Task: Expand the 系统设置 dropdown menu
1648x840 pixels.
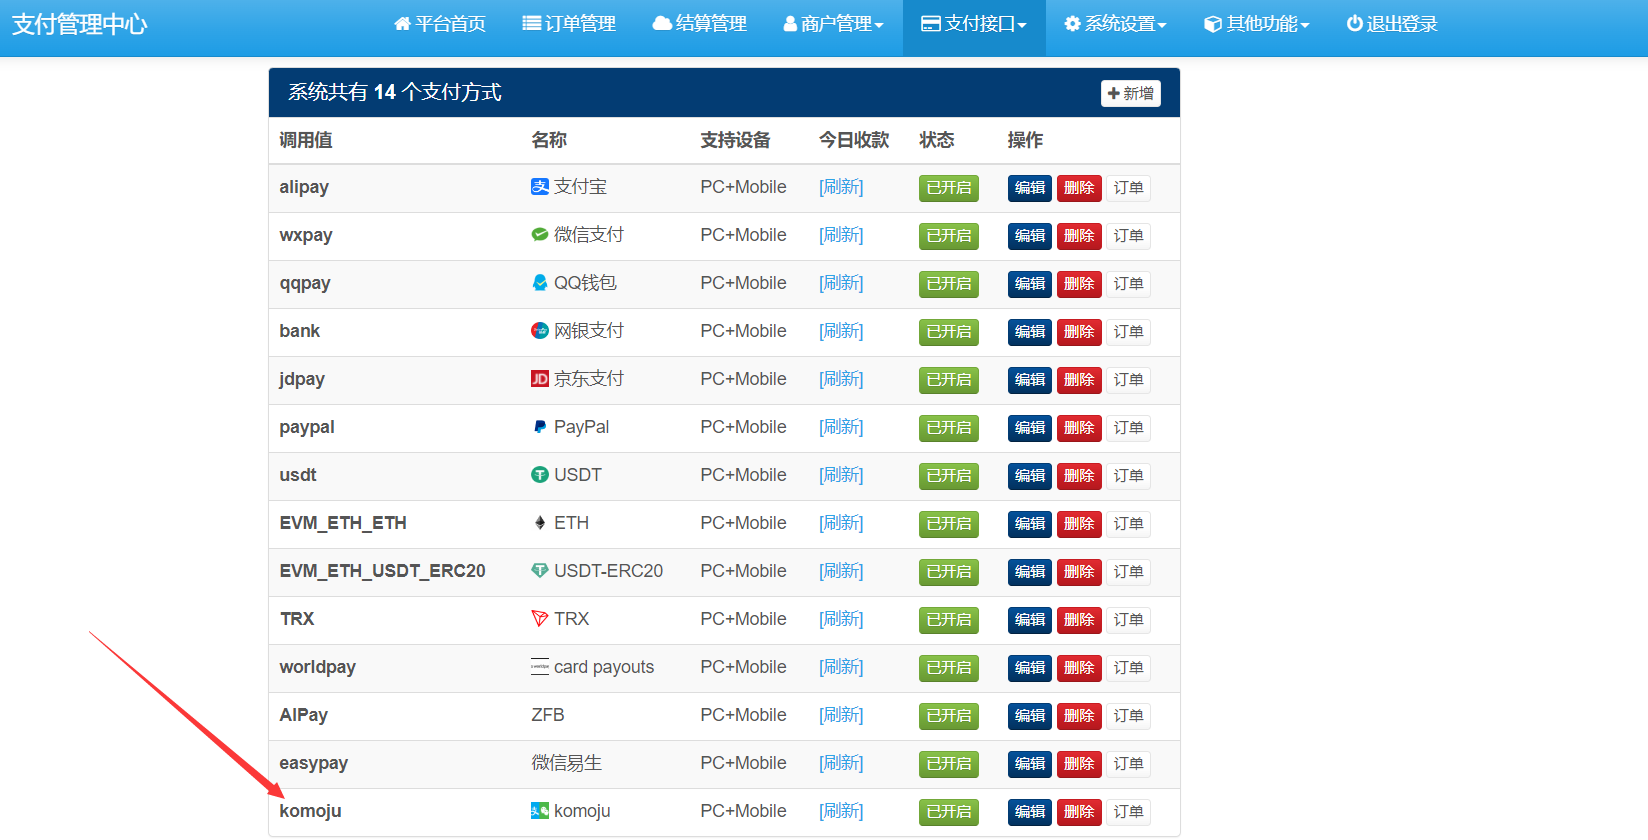Action: [x=1116, y=24]
